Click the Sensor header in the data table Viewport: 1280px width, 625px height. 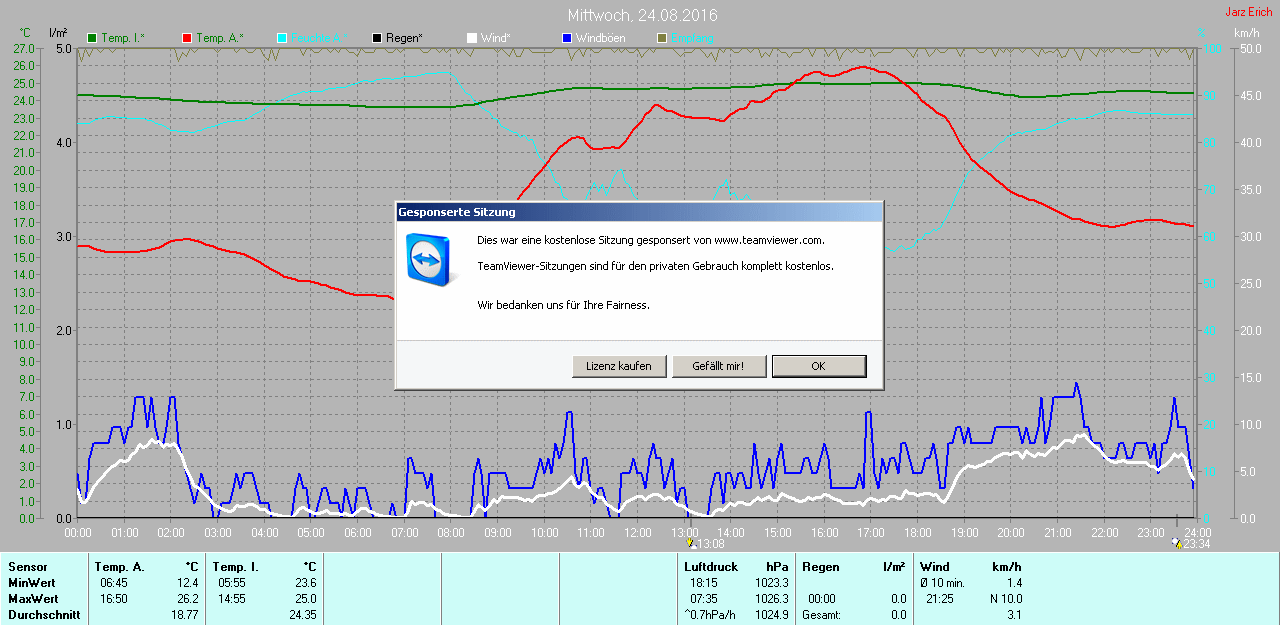pyautogui.click(x=27, y=567)
